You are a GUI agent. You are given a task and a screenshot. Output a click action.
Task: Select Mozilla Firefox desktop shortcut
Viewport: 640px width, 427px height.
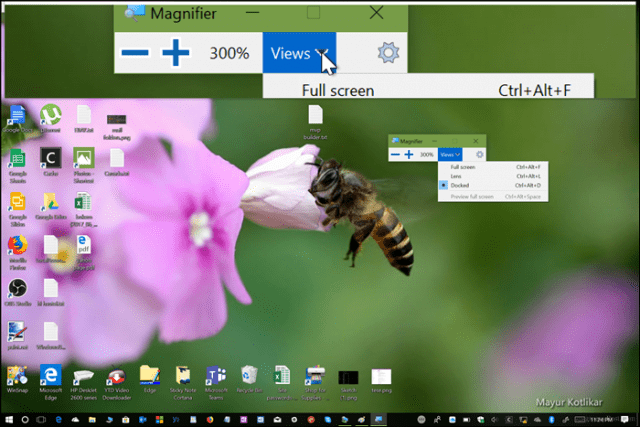coord(18,252)
